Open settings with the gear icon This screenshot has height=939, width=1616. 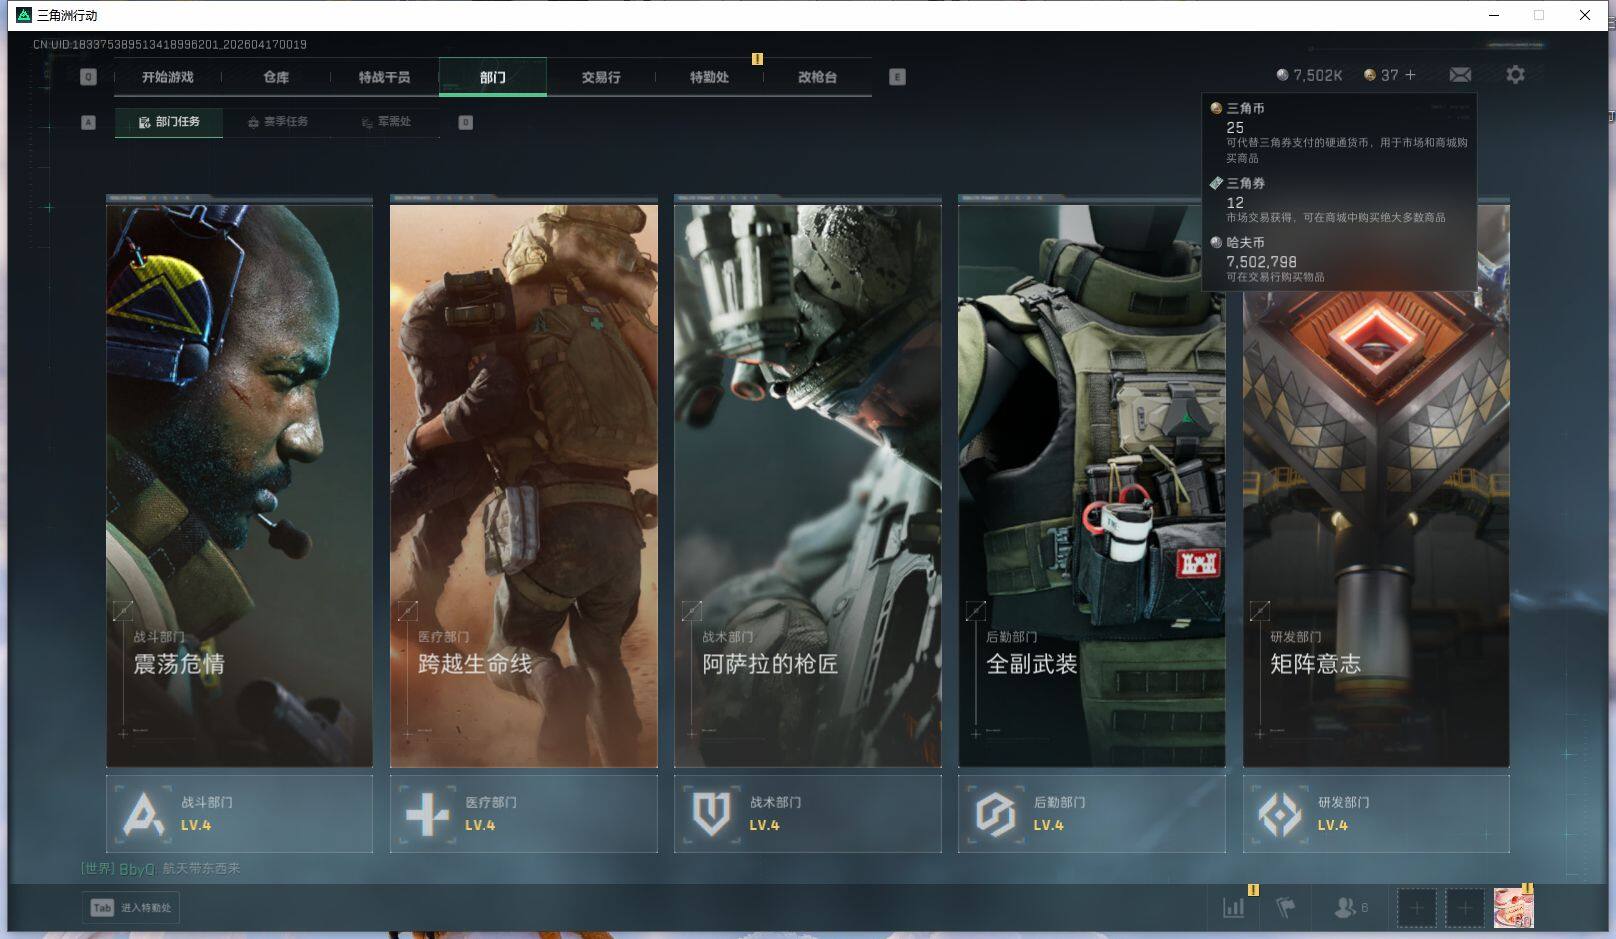pyautogui.click(x=1515, y=75)
